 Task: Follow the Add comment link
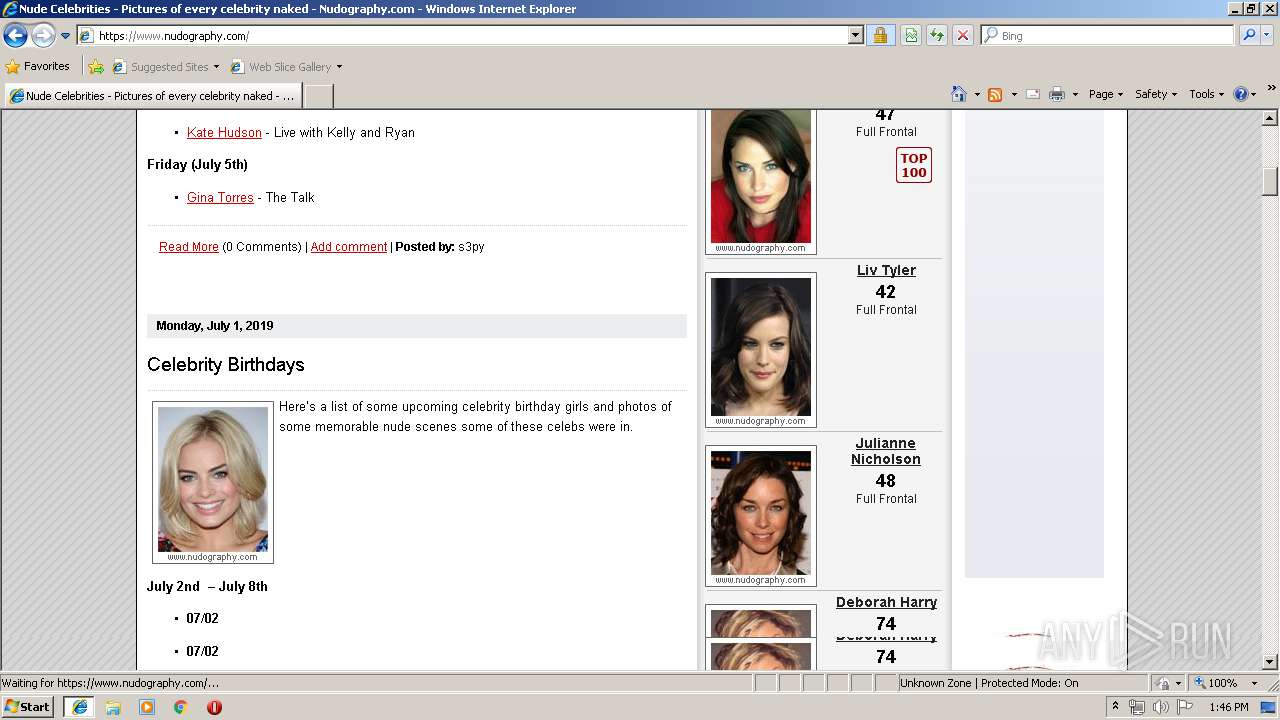coord(349,247)
